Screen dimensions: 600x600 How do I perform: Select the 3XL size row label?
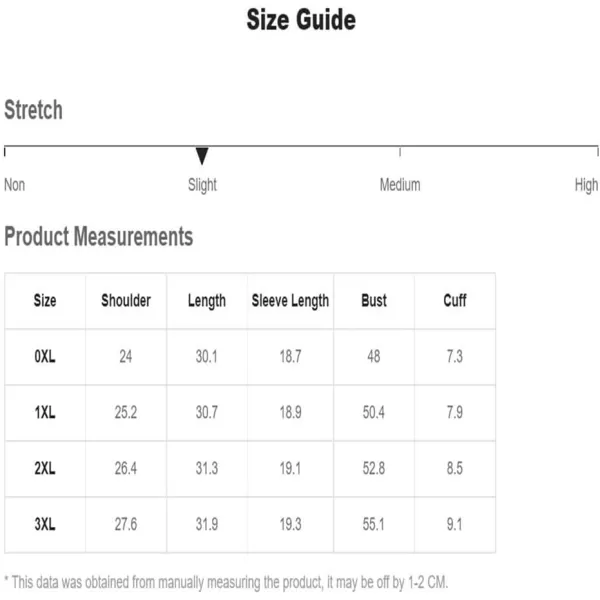45,524
